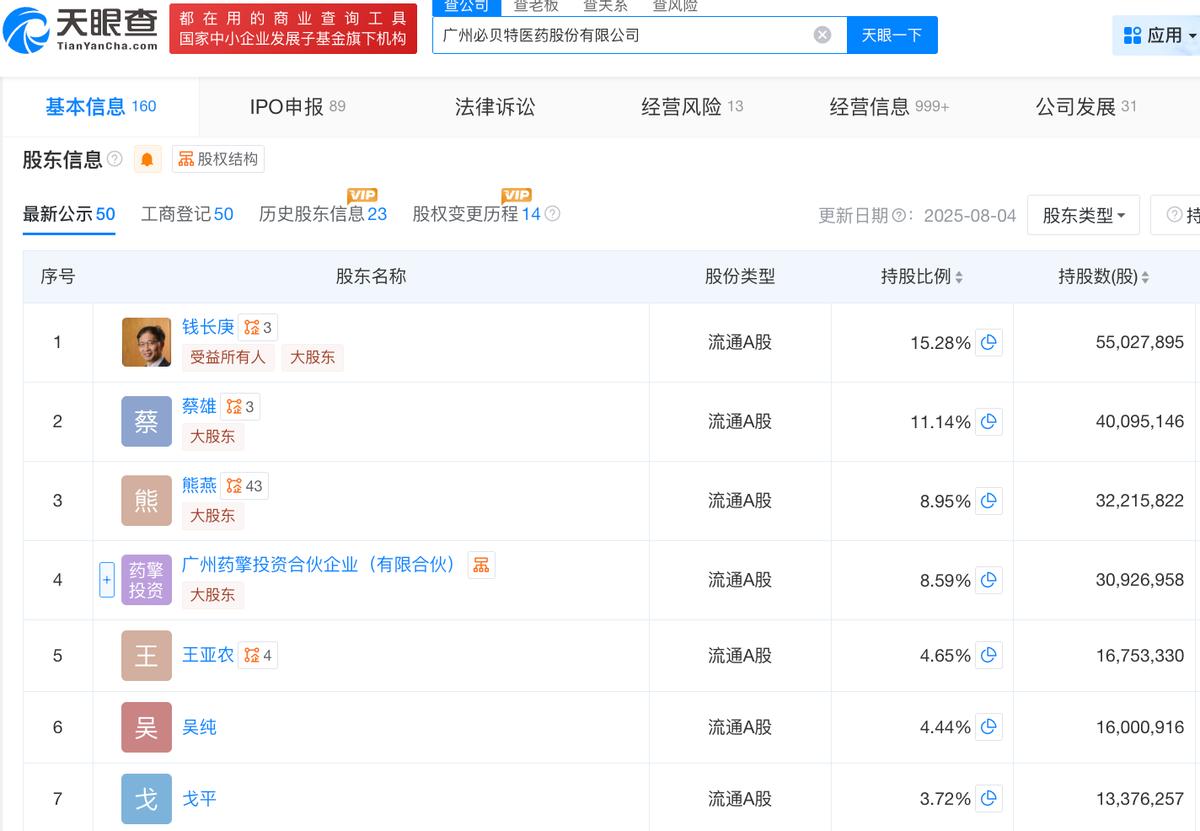Select 股权变更历程 14 VIP sub-tab
Image resolution: width=1200 pixels, height=831 pixels.
click(476, 214)
